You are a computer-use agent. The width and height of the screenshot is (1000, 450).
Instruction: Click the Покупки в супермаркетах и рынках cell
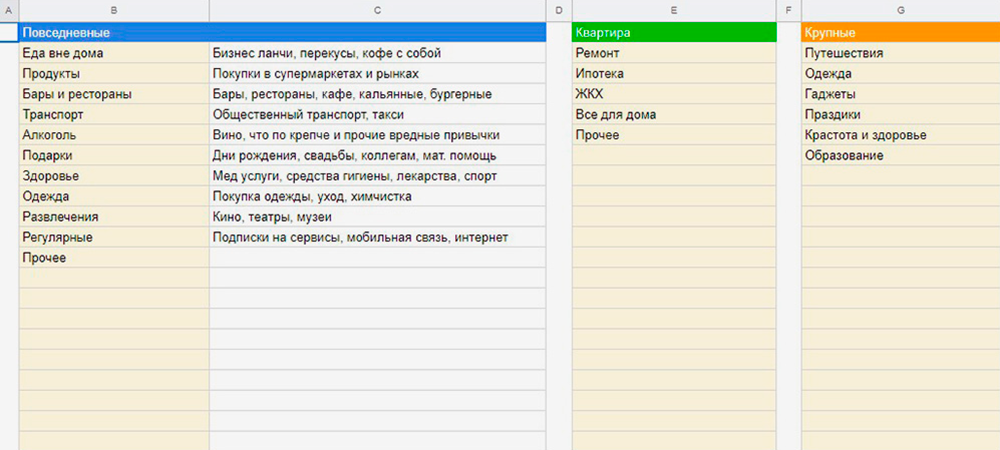378,74
